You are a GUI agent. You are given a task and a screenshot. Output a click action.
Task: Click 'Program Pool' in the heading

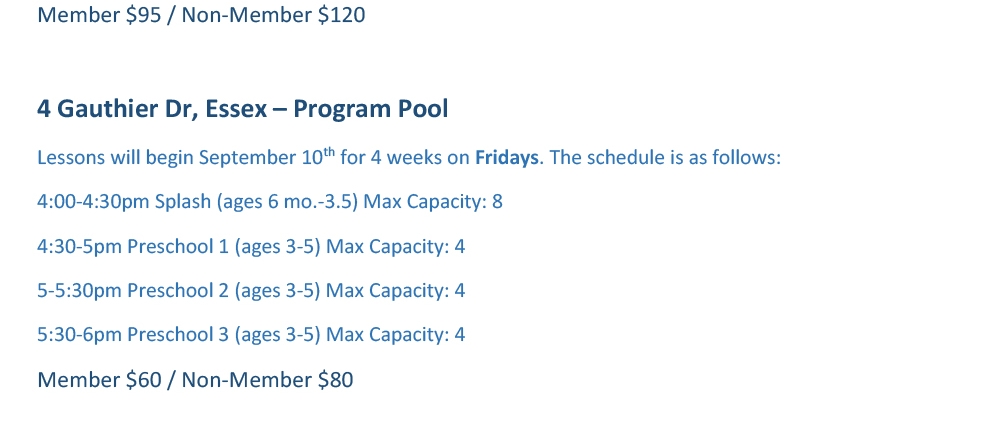pos(371,109)
